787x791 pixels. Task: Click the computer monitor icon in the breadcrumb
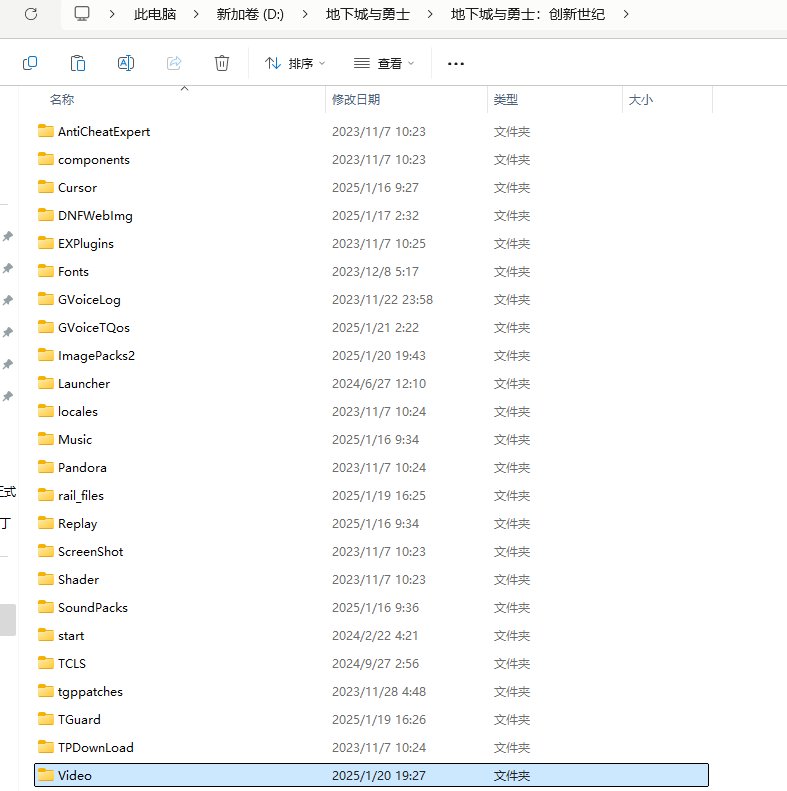pyautogui.click(x=82, y=14)
